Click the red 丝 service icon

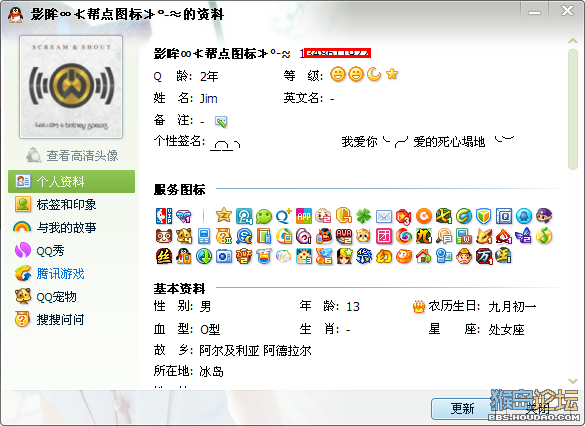coord(164,256)
